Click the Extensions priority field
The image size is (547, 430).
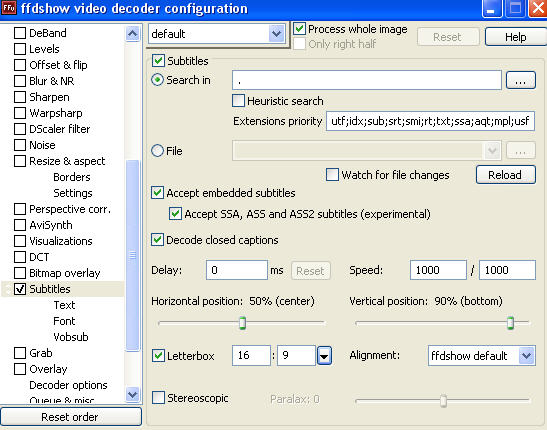(430, 121)
